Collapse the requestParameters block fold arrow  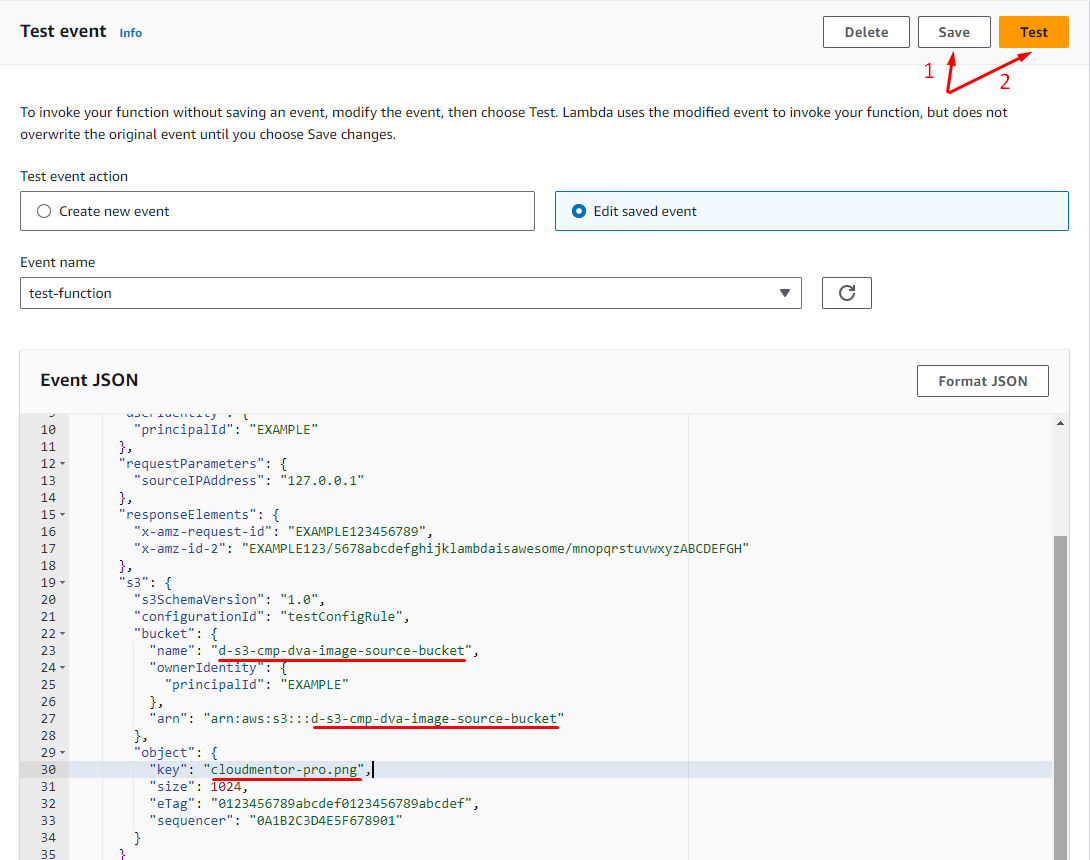click(x=63, y=464)
